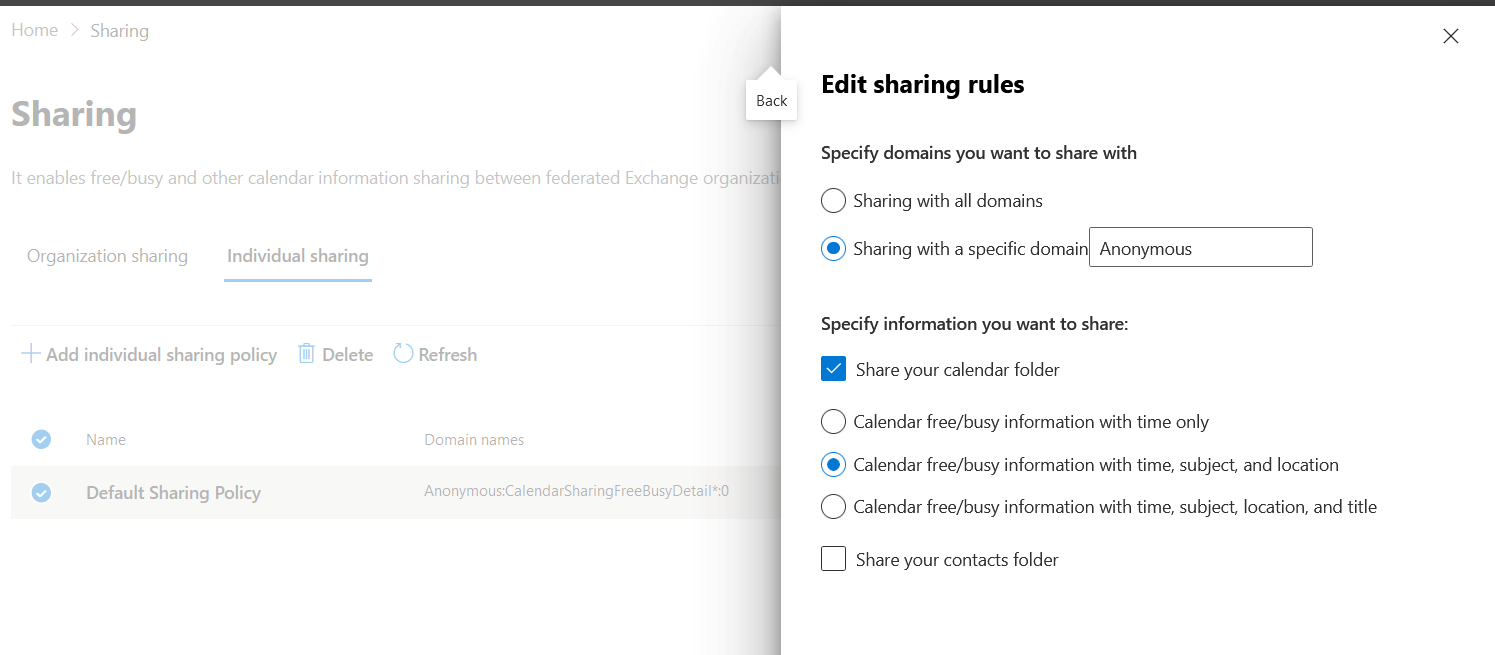
Task: Click the breadcrumb chevron separator
Action: click(74, 31)
